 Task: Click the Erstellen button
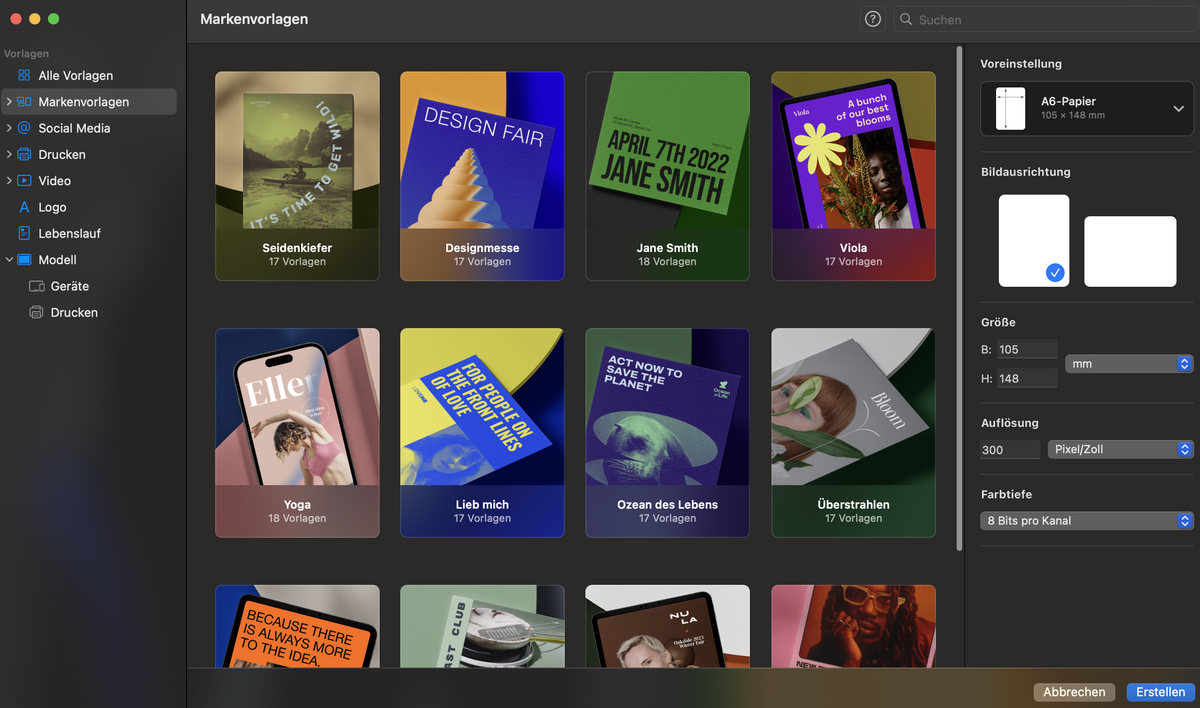coord(1160,692)
